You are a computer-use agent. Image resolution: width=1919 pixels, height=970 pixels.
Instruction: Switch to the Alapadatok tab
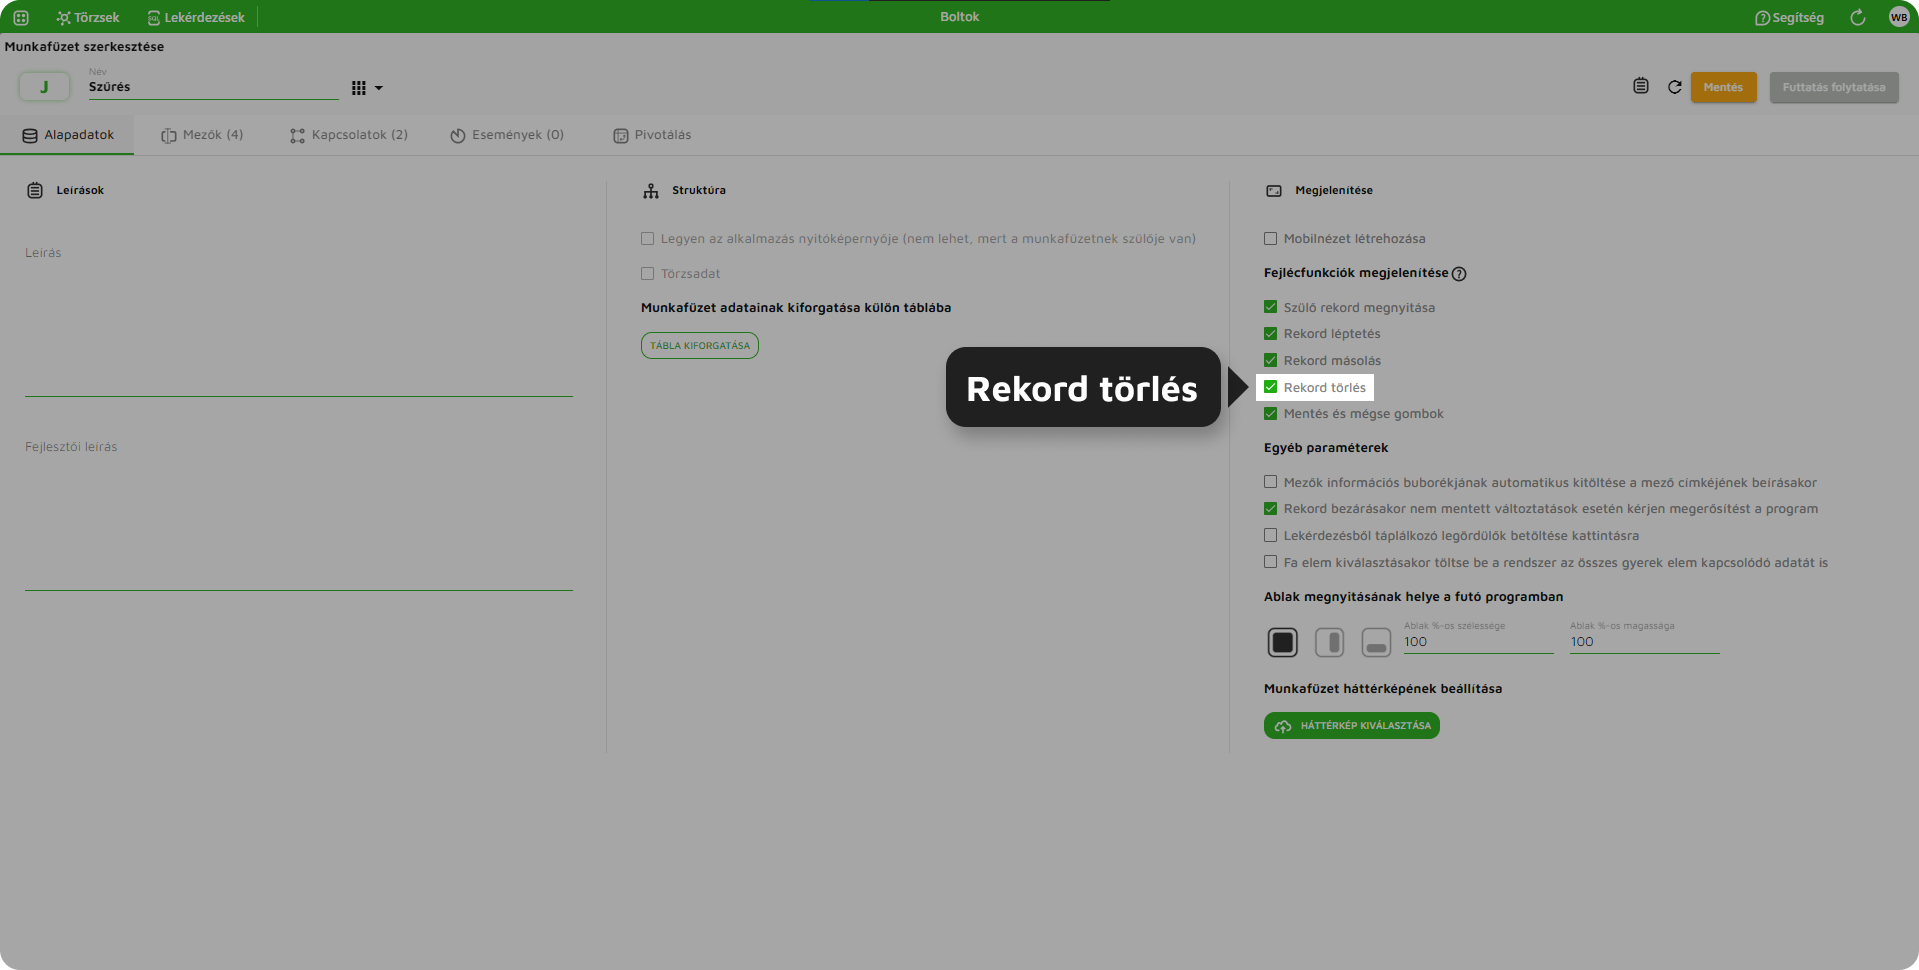67,135
